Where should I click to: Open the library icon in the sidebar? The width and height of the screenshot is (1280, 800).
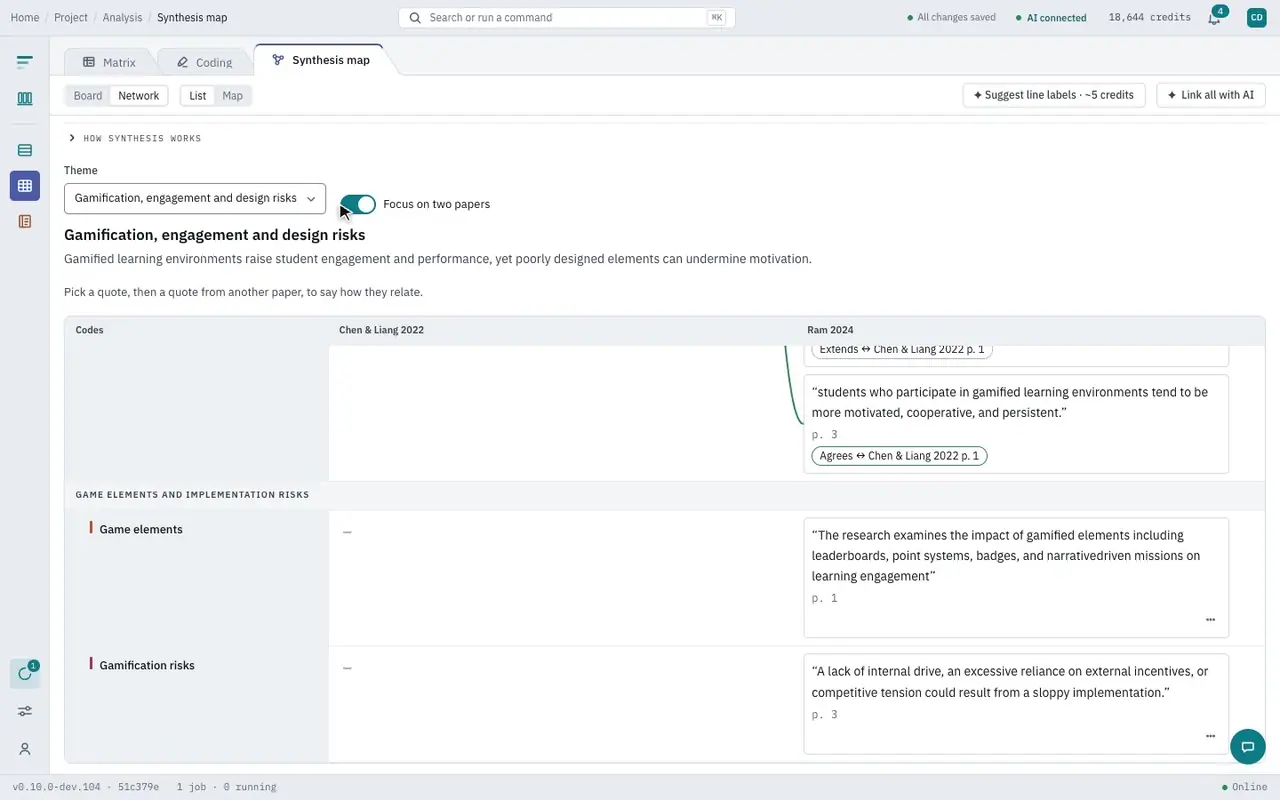pyautogui.click(x=25, y=99)
